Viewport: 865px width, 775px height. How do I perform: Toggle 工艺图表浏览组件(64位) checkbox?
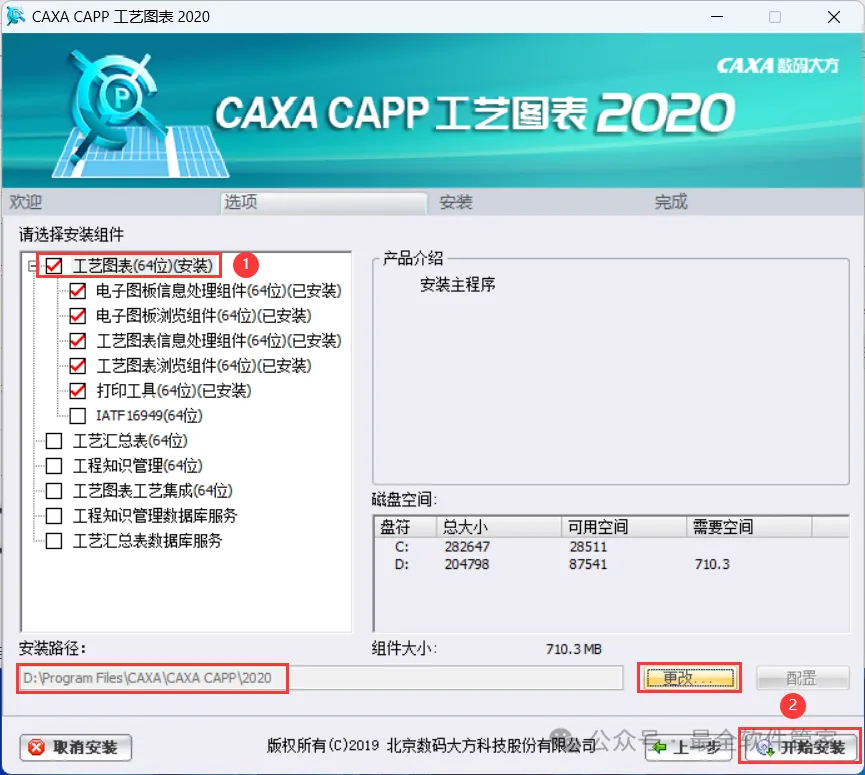click(77, 366)
